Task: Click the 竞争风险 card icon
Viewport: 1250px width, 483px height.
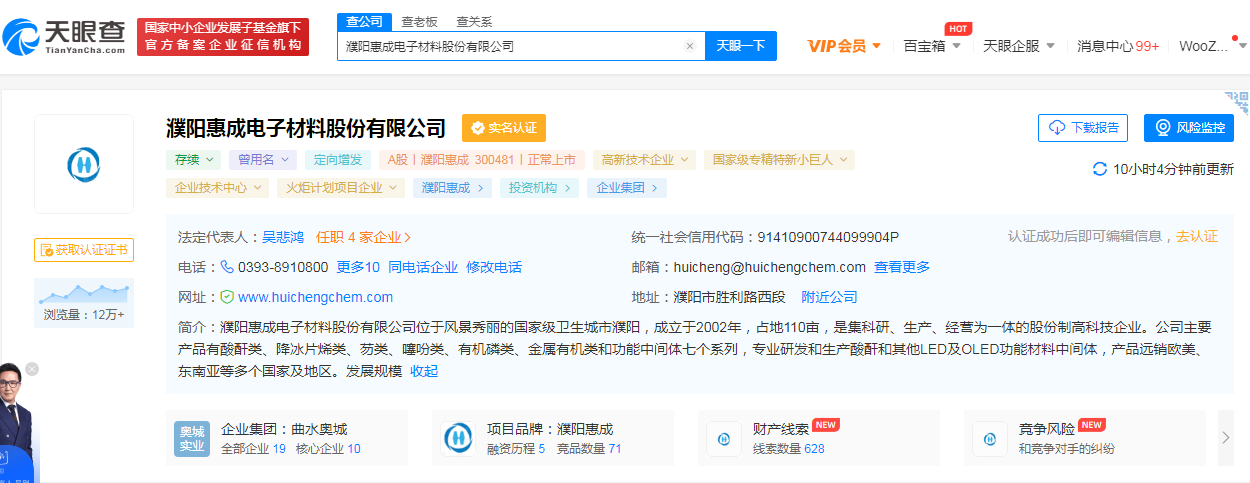Action: click(x=990, y=438)
